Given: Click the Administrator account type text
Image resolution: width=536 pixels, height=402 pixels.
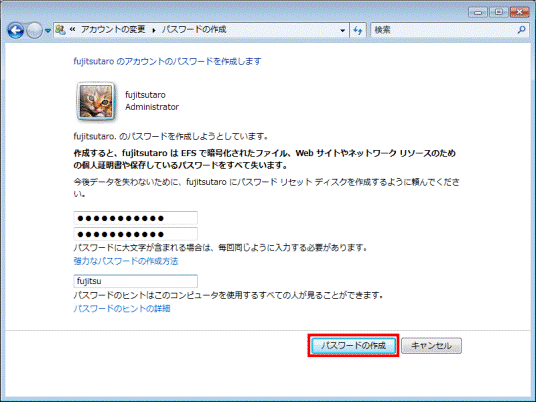Looking at the screenshot, I should pos(152,107).
